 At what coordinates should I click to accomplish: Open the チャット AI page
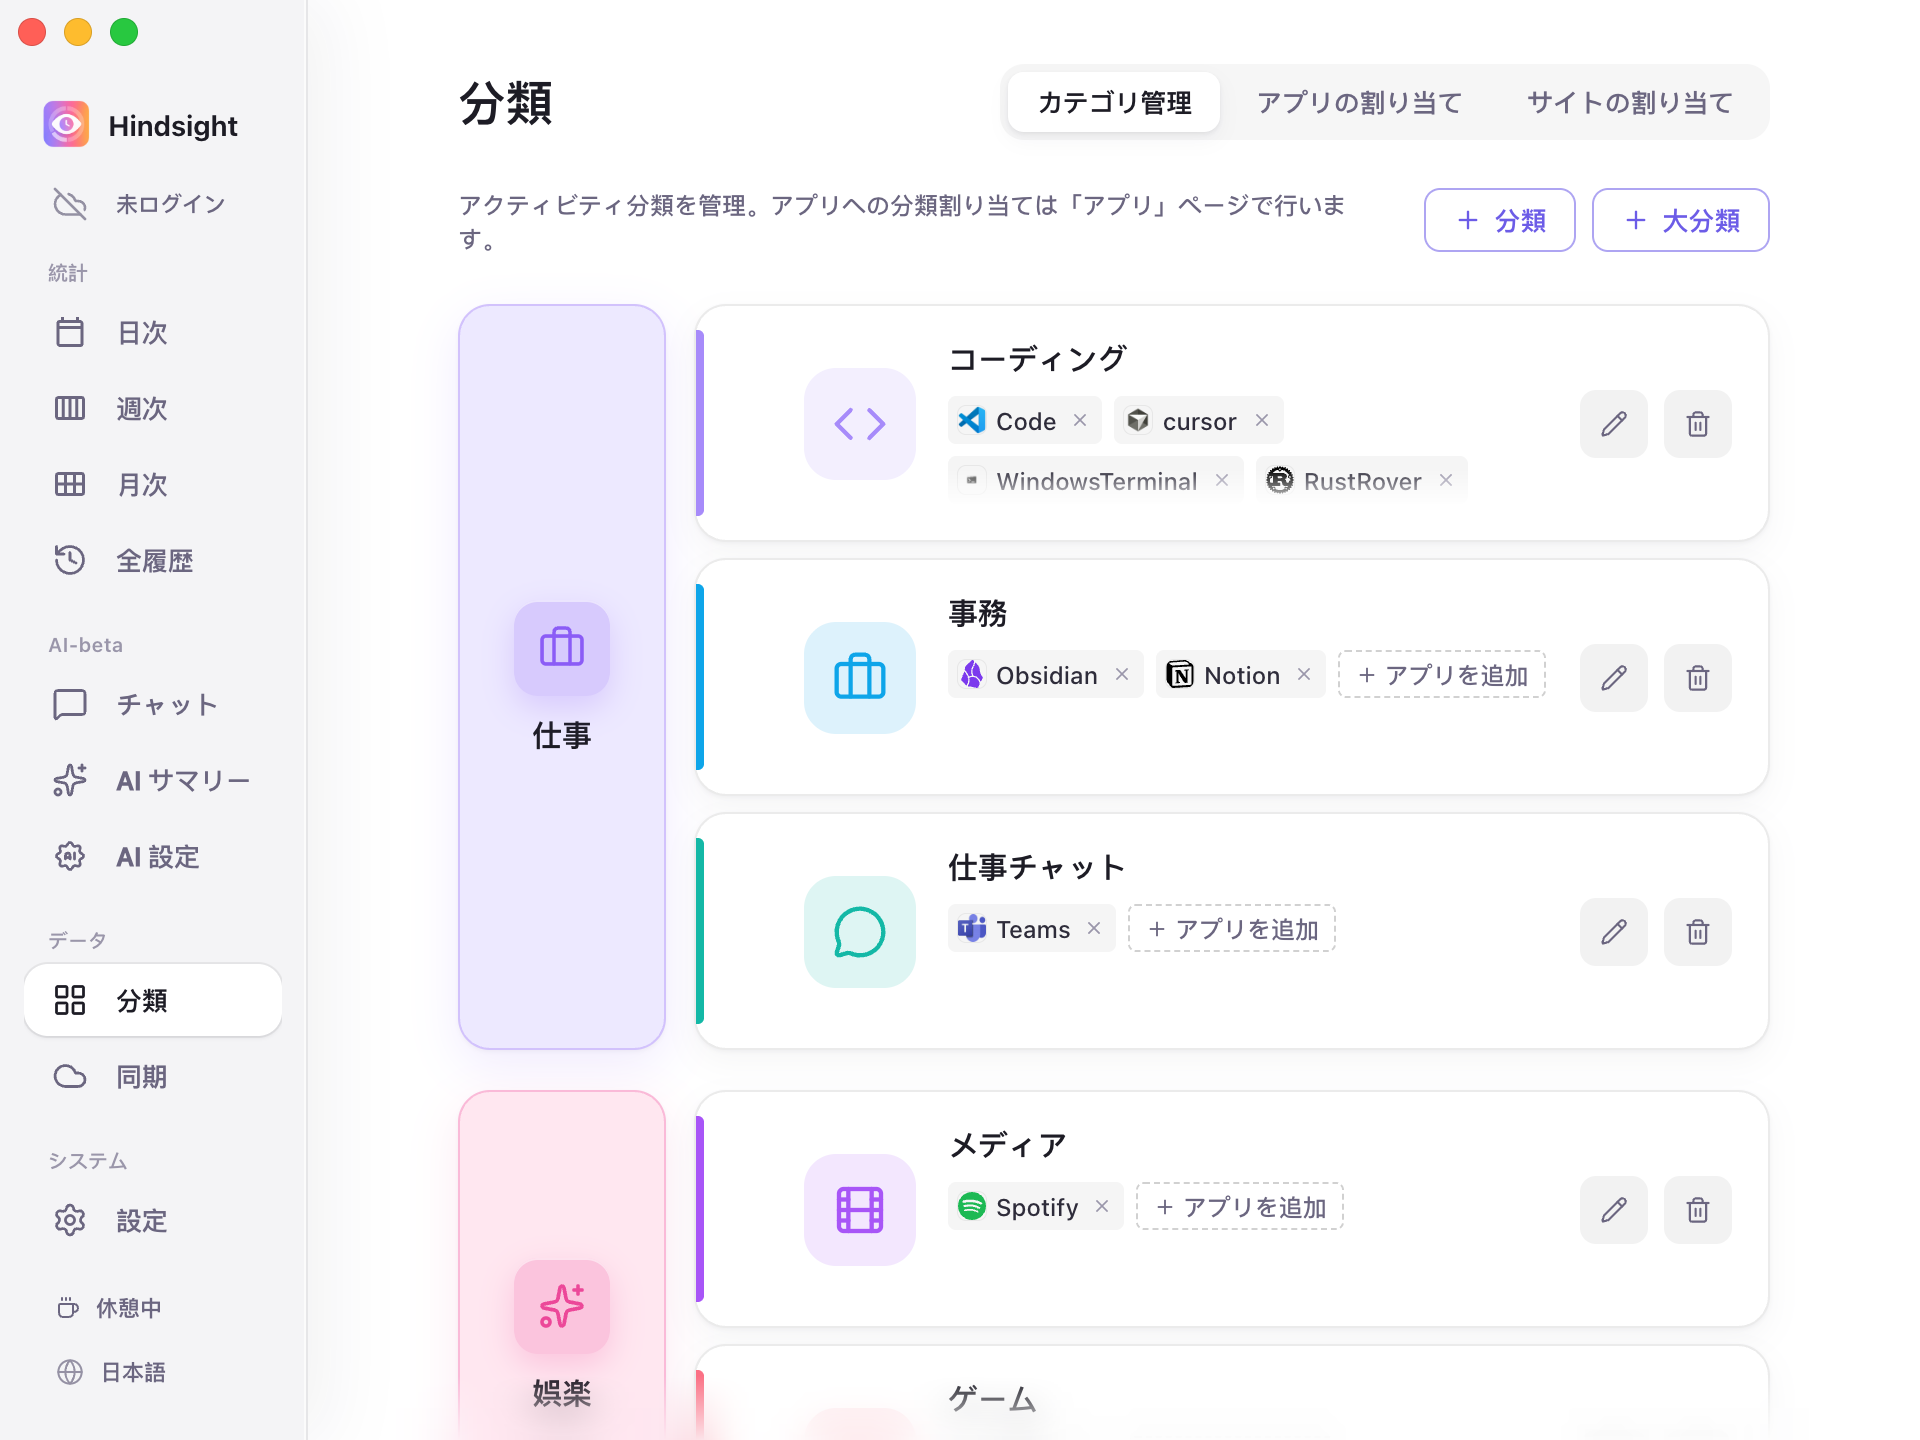point(153,705)
